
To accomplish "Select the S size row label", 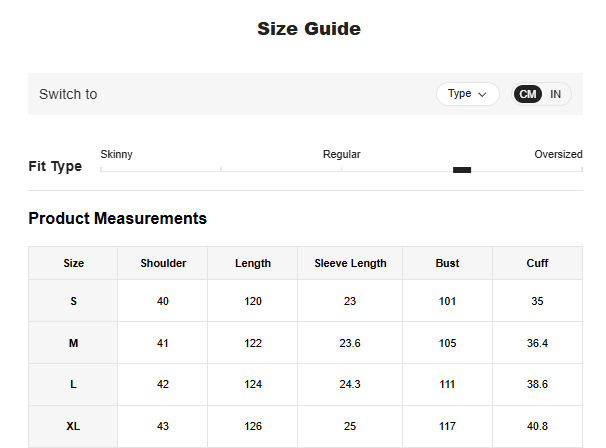I will click(73, 301).
